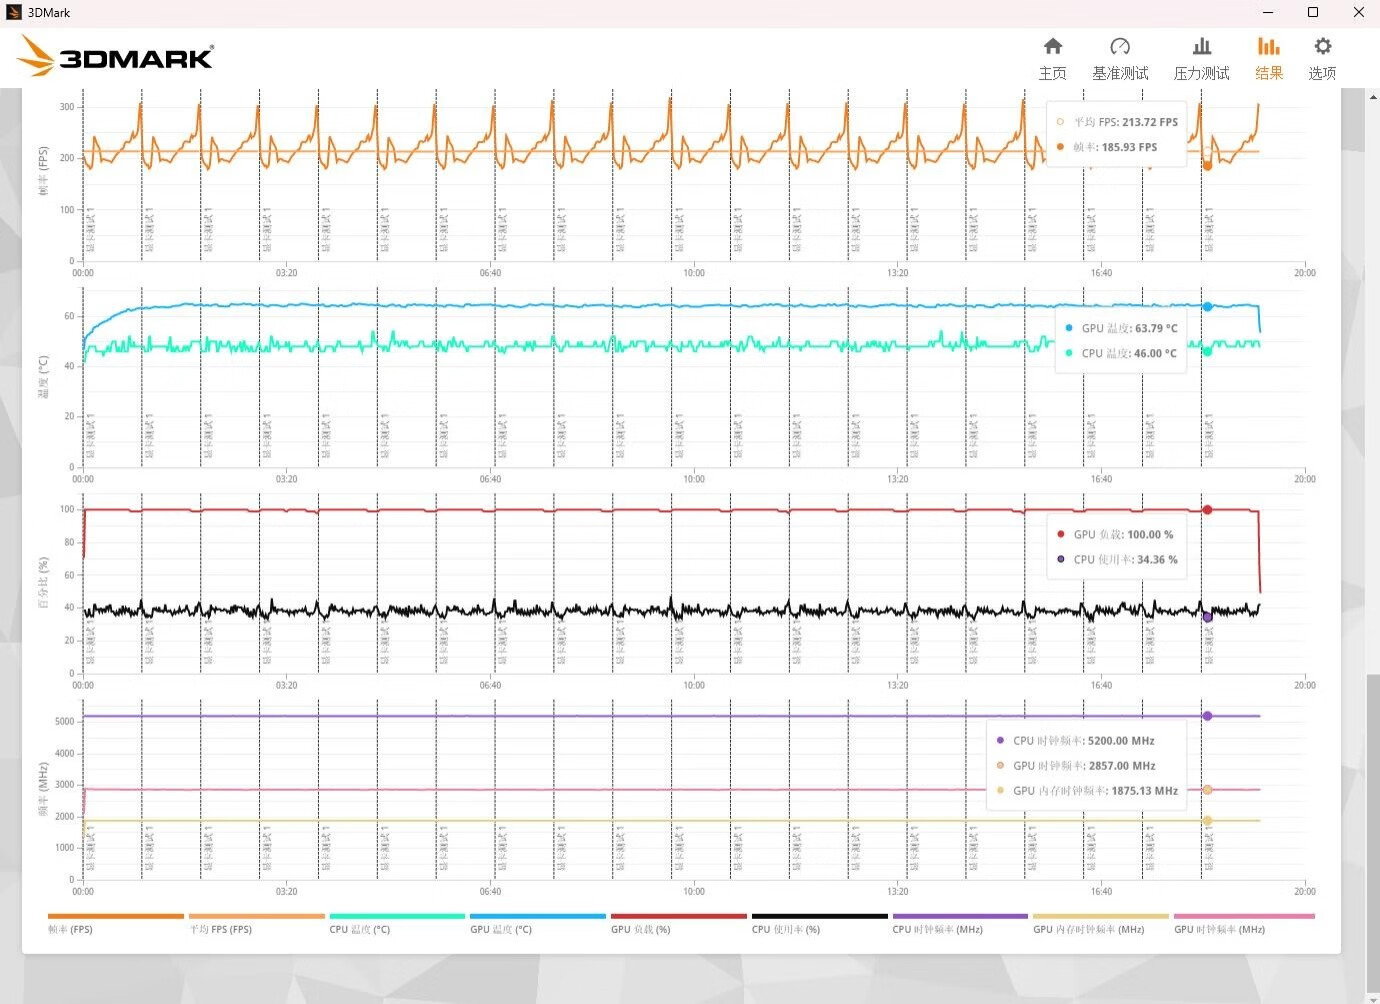
Task: Click the GPU 内存时钟频率: 1875.13 MHz tooltip entry
Action: click(x=1087, y=791)
